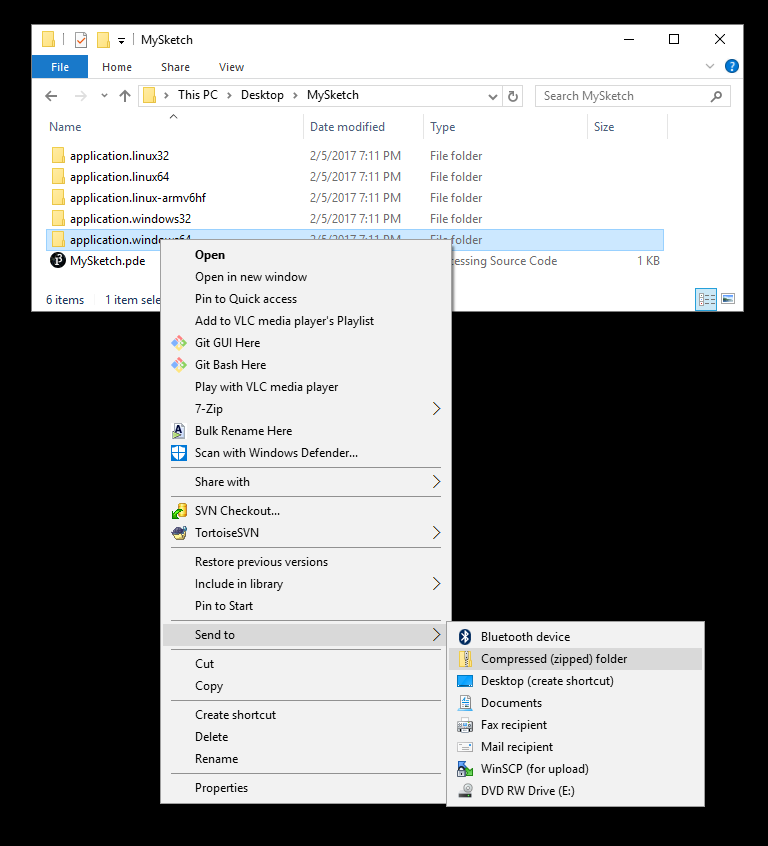Click breadcrumb arrow after This PC

(x=229, y=95)
